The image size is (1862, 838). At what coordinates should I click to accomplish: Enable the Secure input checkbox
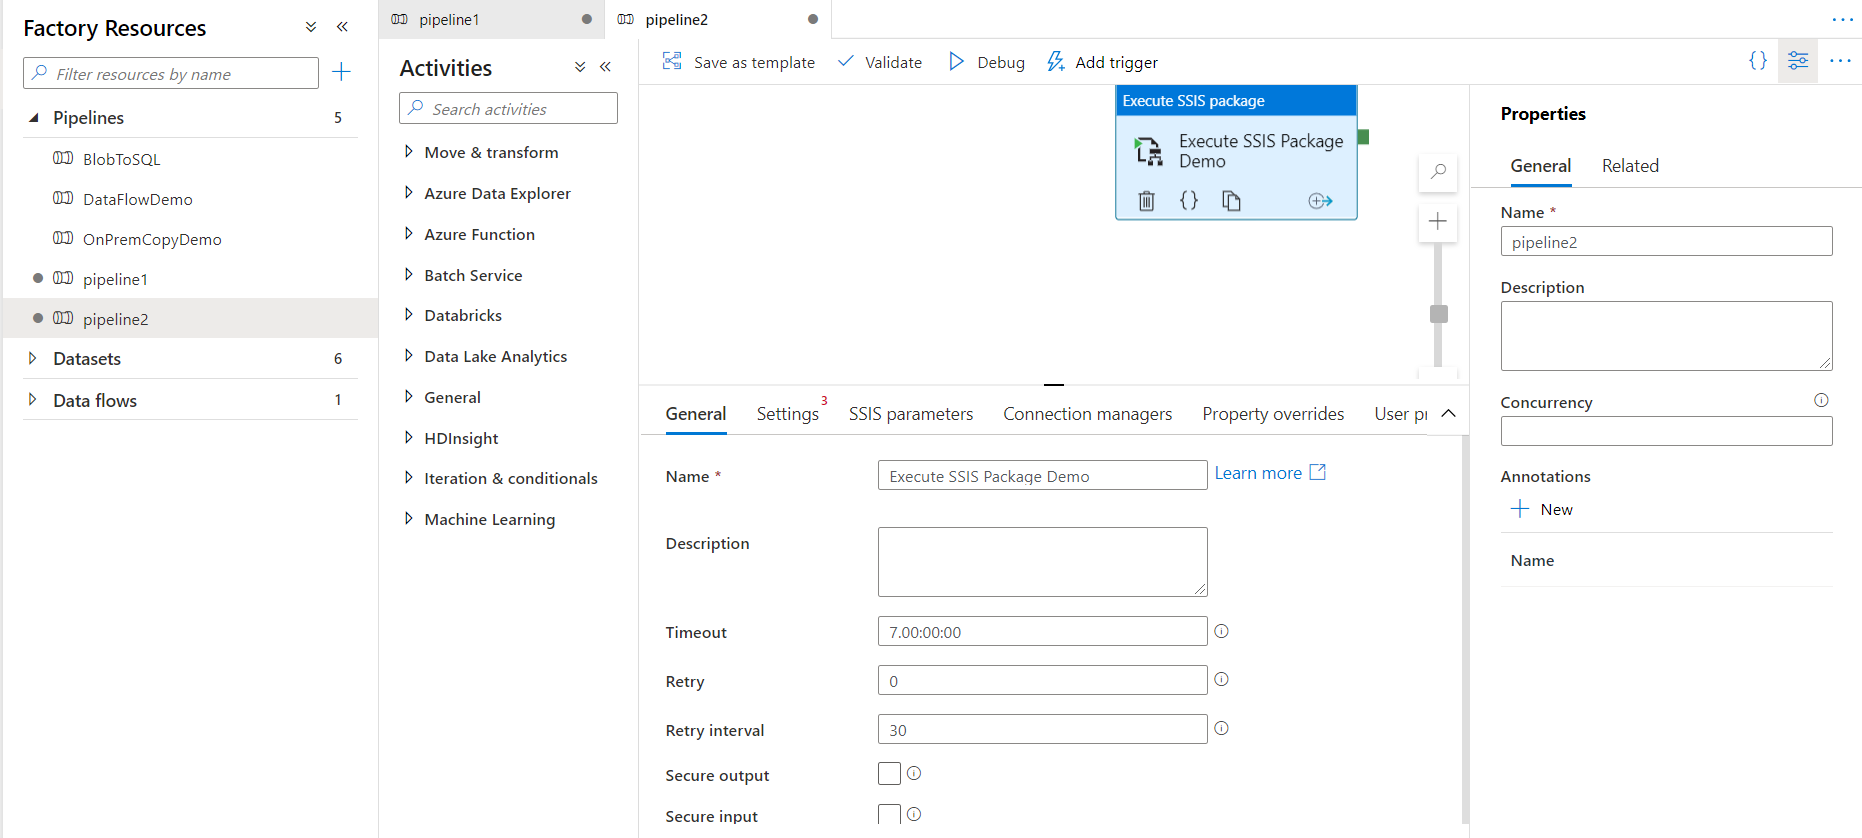[889, 814]
